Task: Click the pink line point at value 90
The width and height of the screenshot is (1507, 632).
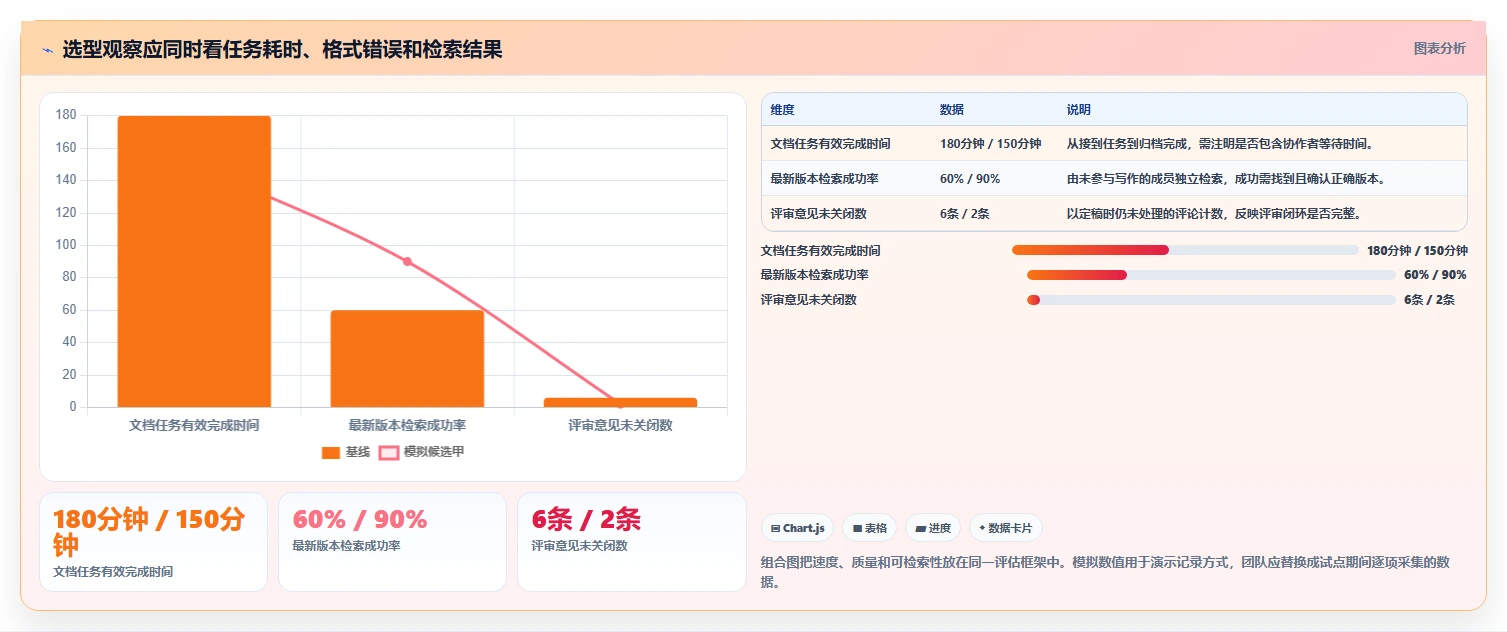Action: [x=407, y=262]
